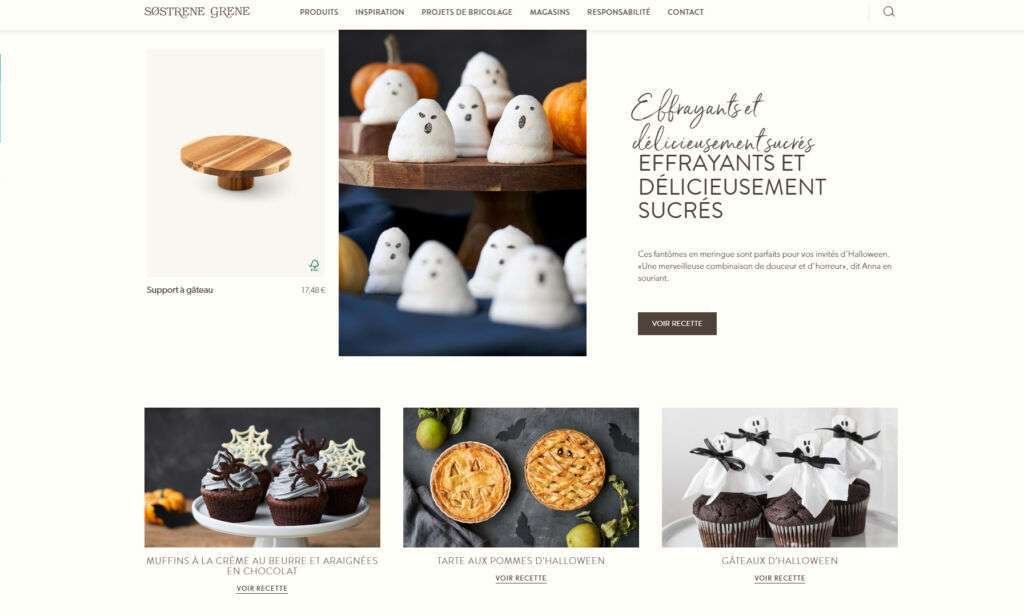Screen dimensions: 1024x616
Task: Select the wooden cake stand product image
Action: click(x=235, y=163)
